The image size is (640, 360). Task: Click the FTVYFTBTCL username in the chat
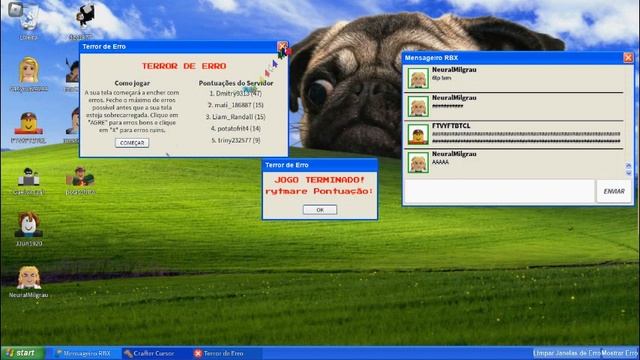[451, 126]
